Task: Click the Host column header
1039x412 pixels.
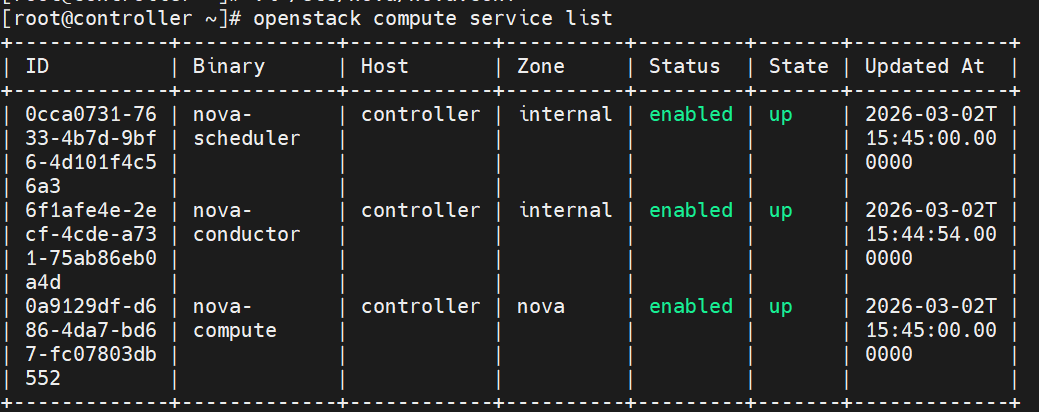Action: pos(384,66)
